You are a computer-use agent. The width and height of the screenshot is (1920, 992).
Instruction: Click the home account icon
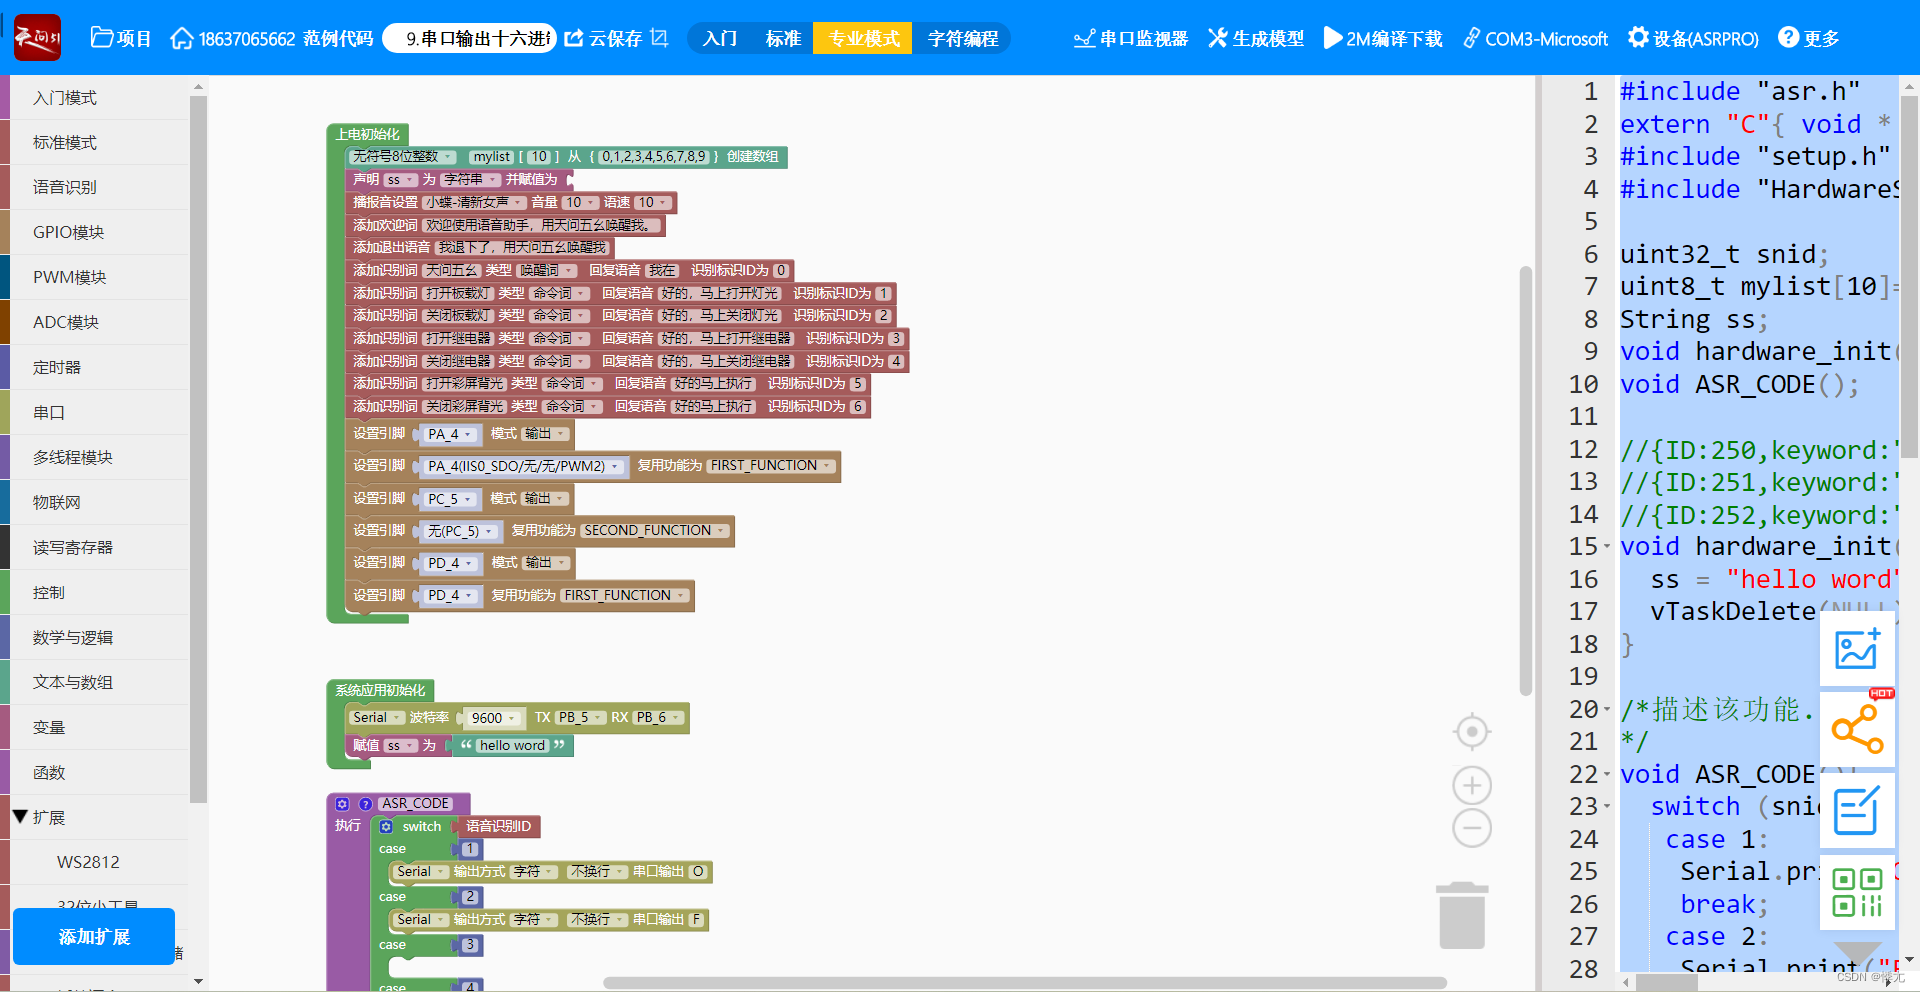pyautogui.click(x=181, y=38)
